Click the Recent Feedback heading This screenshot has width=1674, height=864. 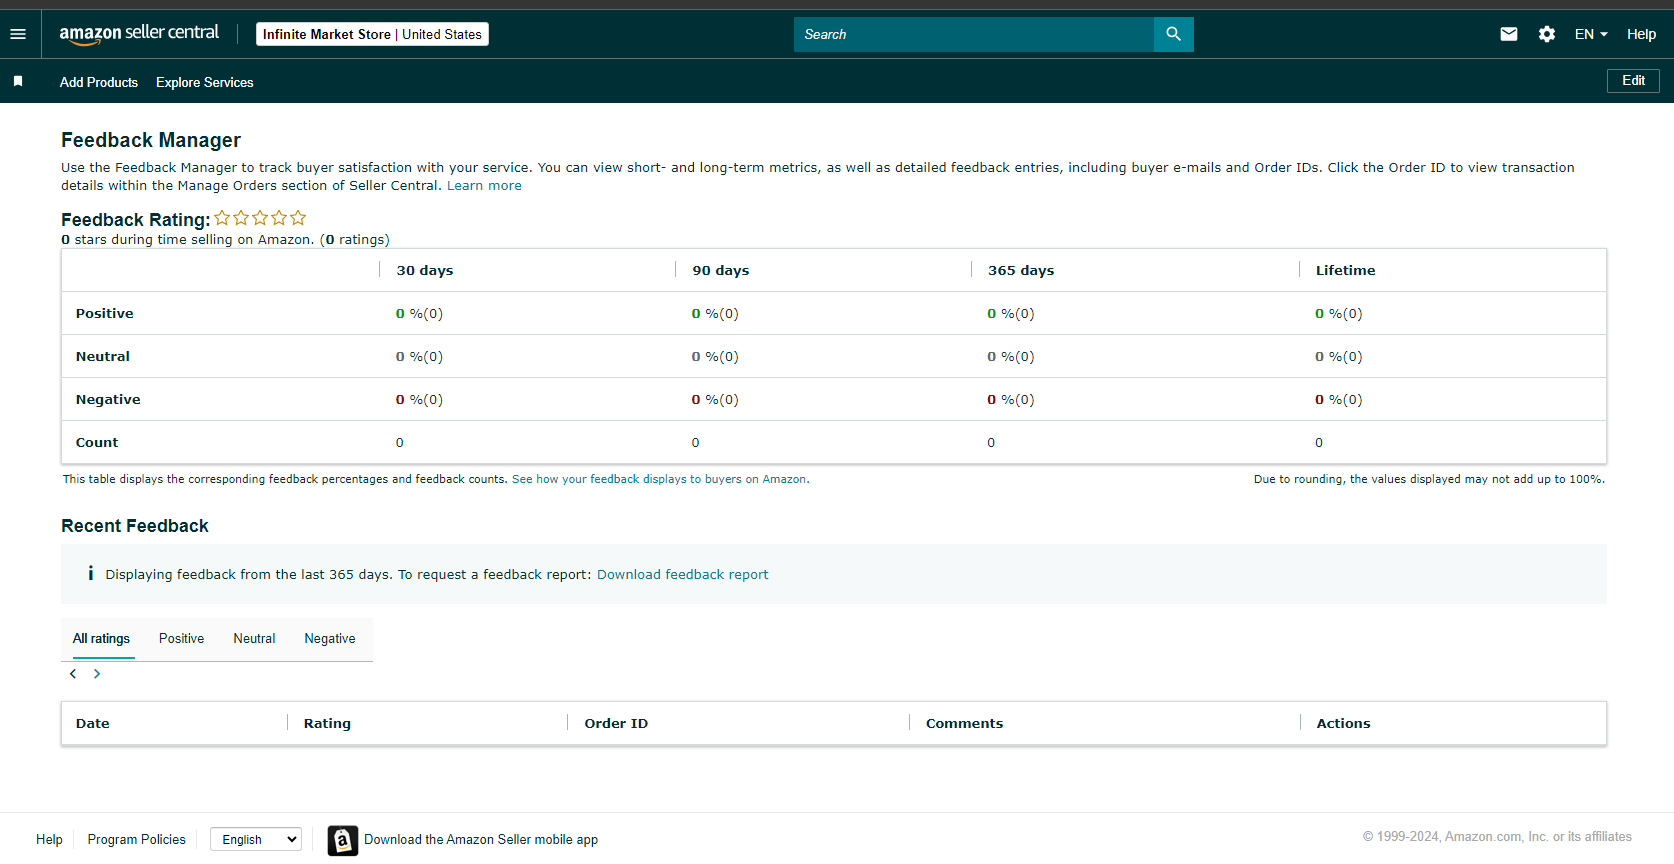pyautogui.click(x=135, y=526)
